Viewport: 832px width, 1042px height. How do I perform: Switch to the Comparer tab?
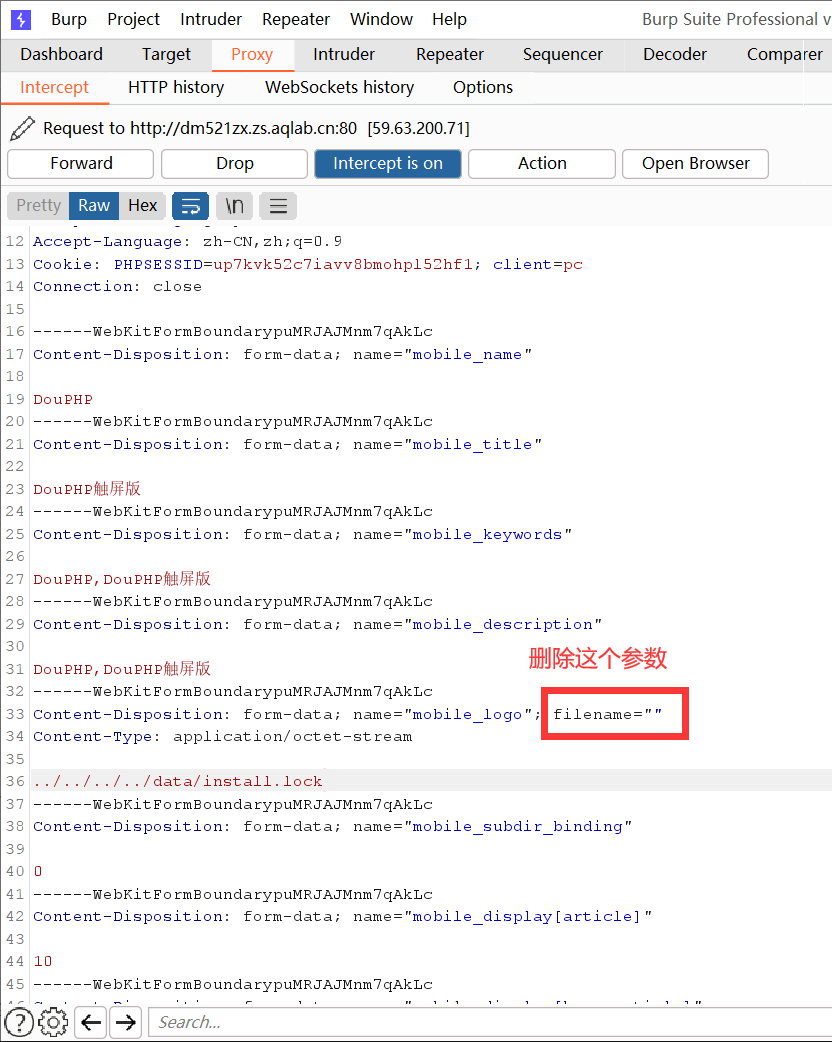point(784,54)
